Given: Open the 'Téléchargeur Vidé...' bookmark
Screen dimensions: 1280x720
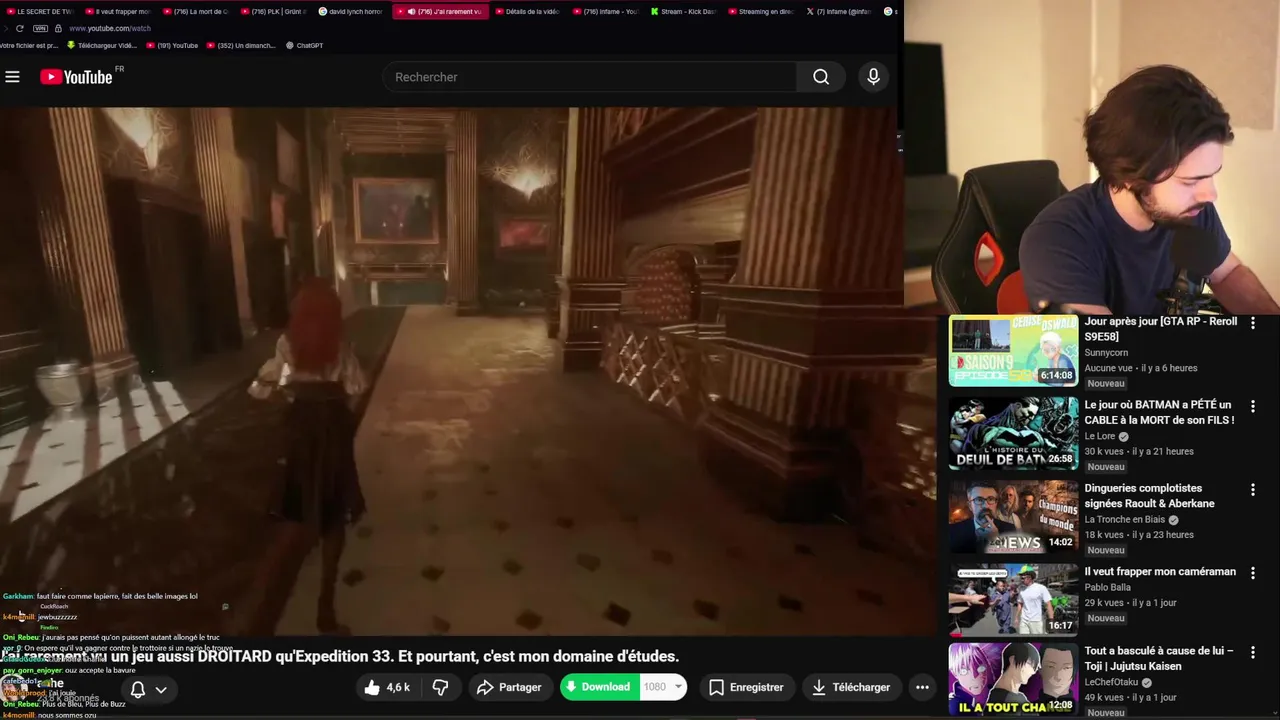Looking at the screenshot, I should pyautogui.click(x=102, y=45).
